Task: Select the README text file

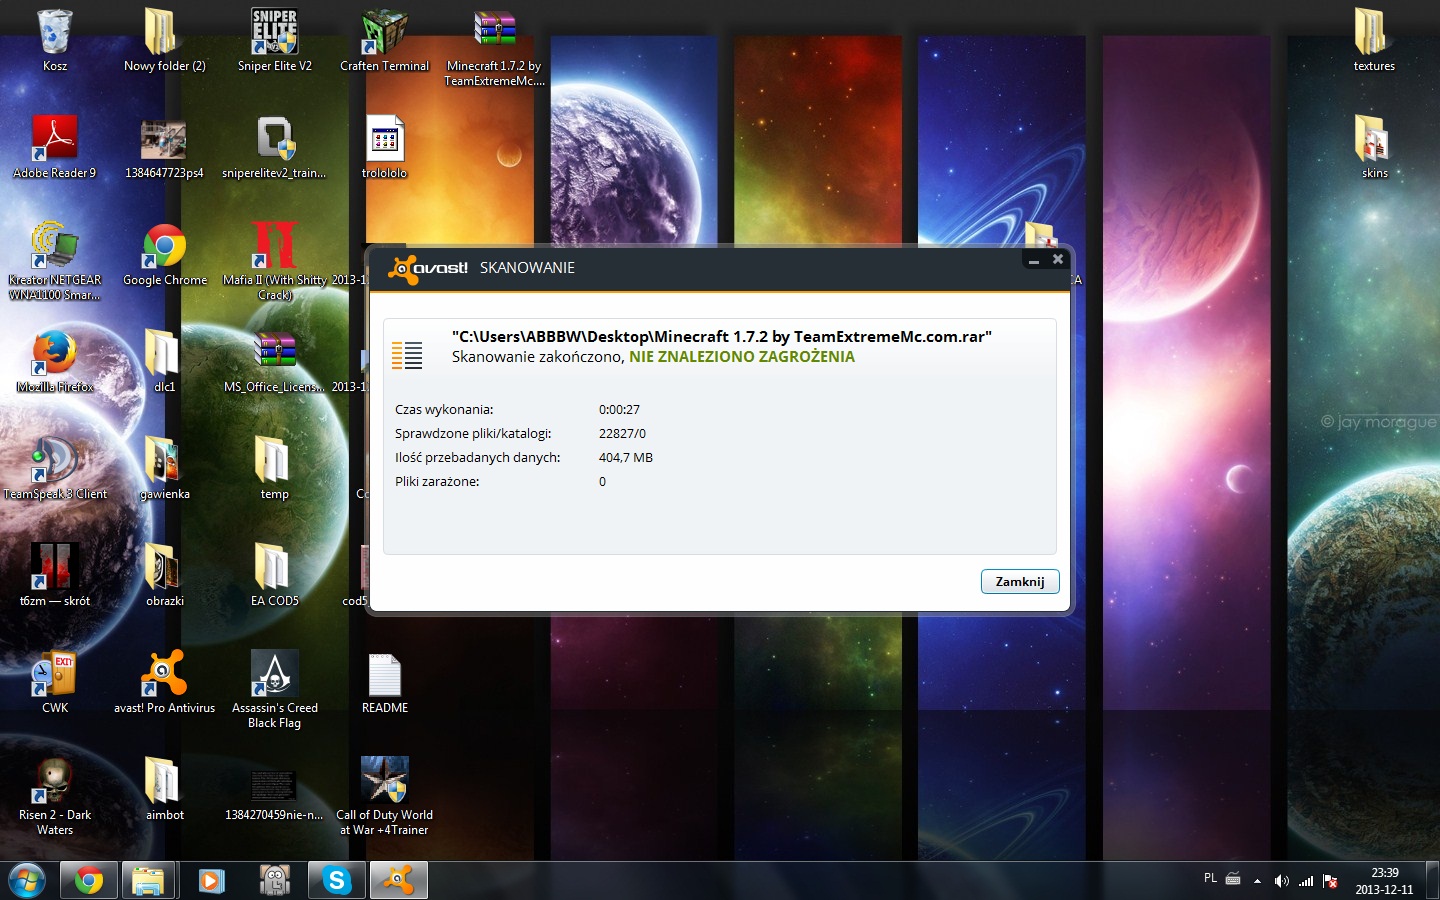Action: coord(385,683)
